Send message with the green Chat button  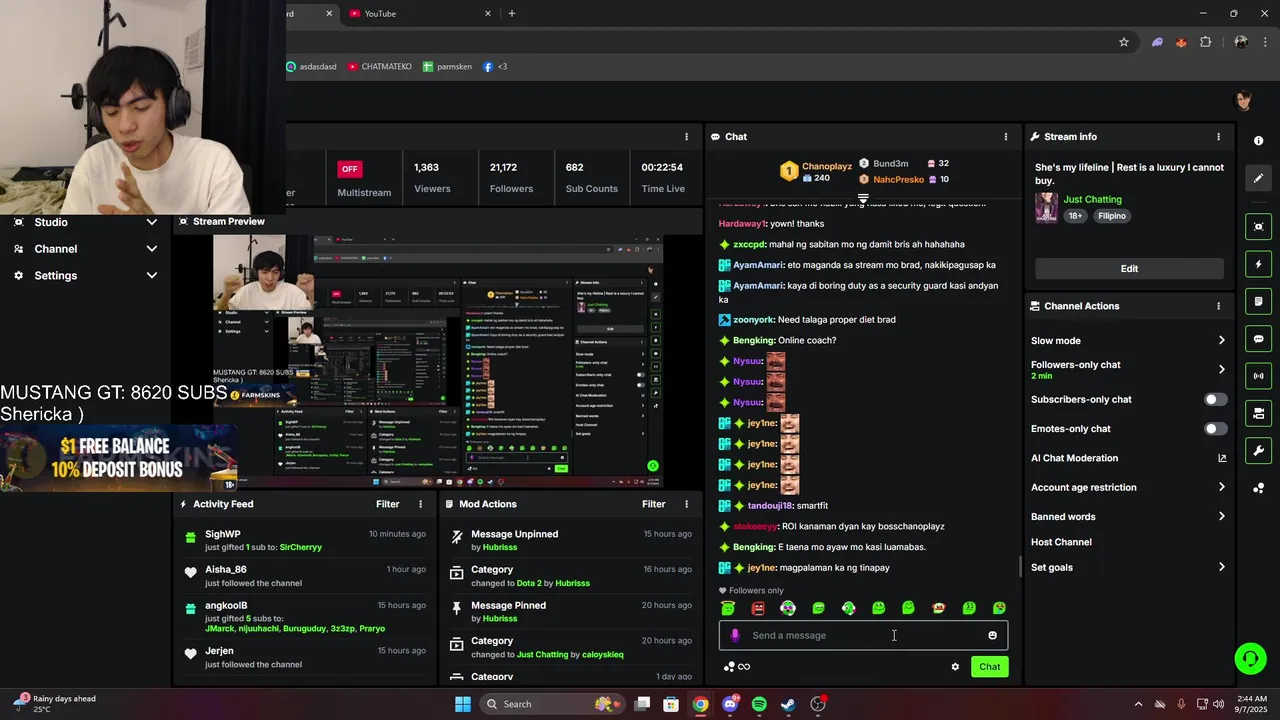(989, 667)
